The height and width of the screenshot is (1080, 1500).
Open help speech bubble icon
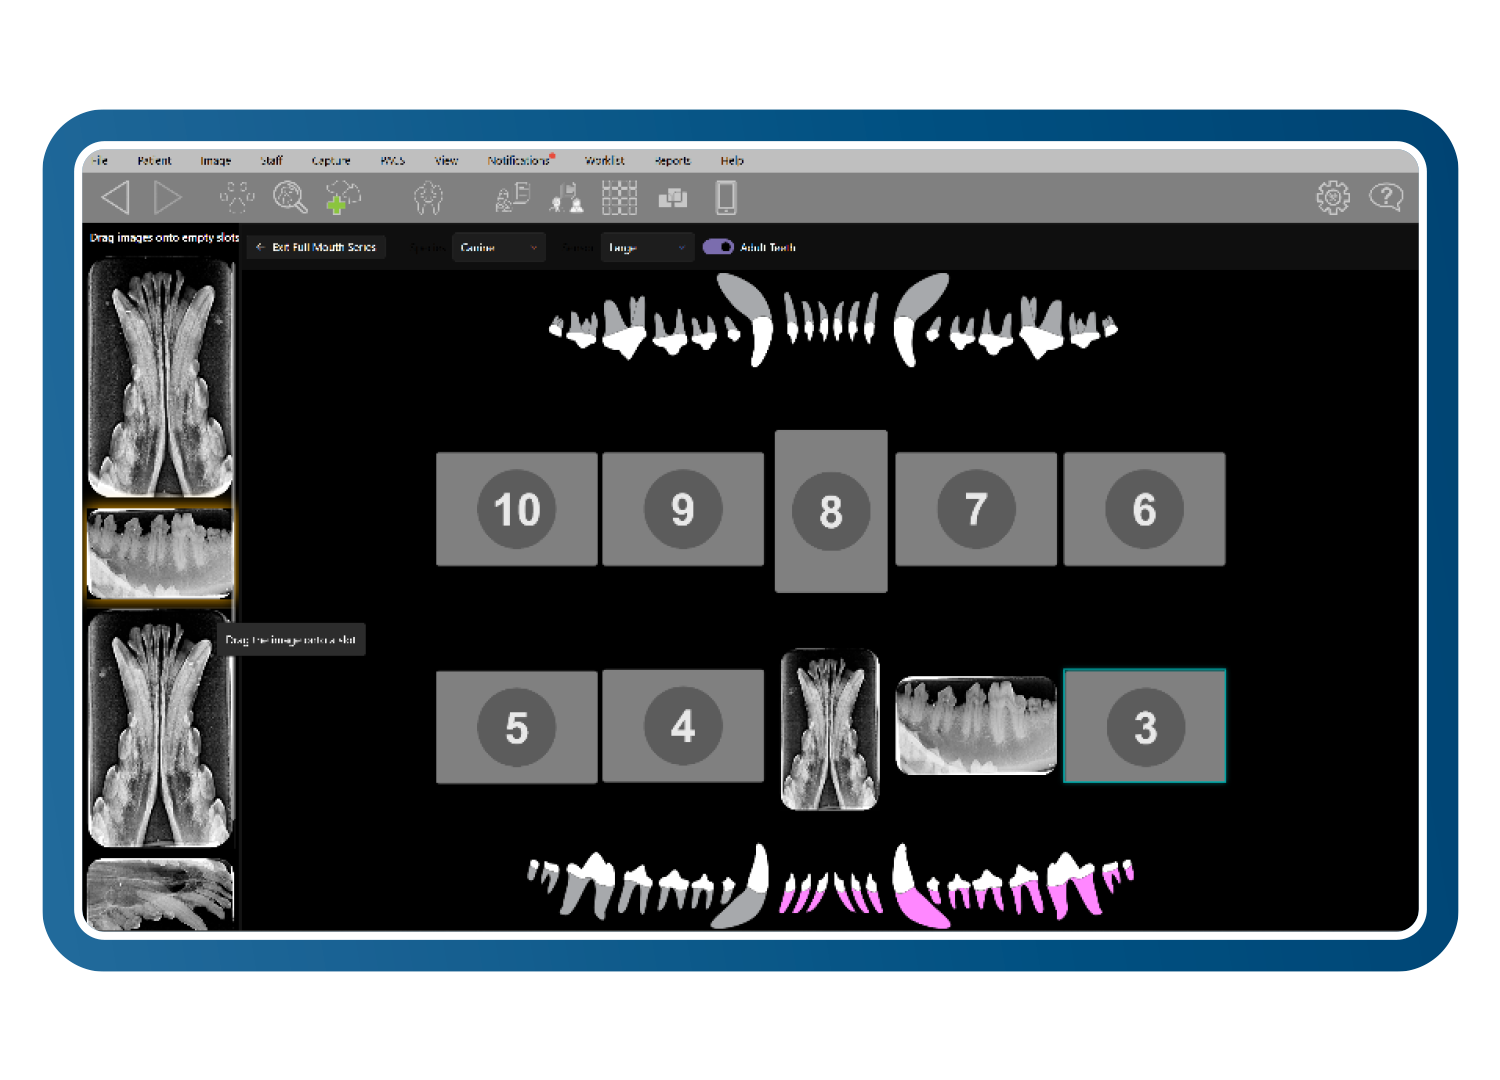click(x=1386, y=197)
